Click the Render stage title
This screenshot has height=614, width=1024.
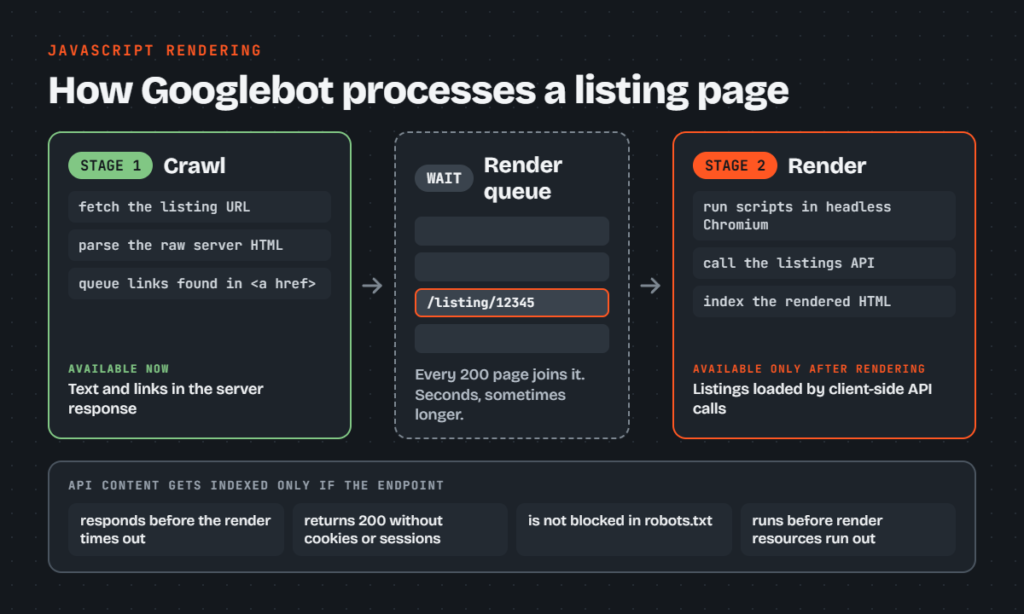tap(827, 166)
